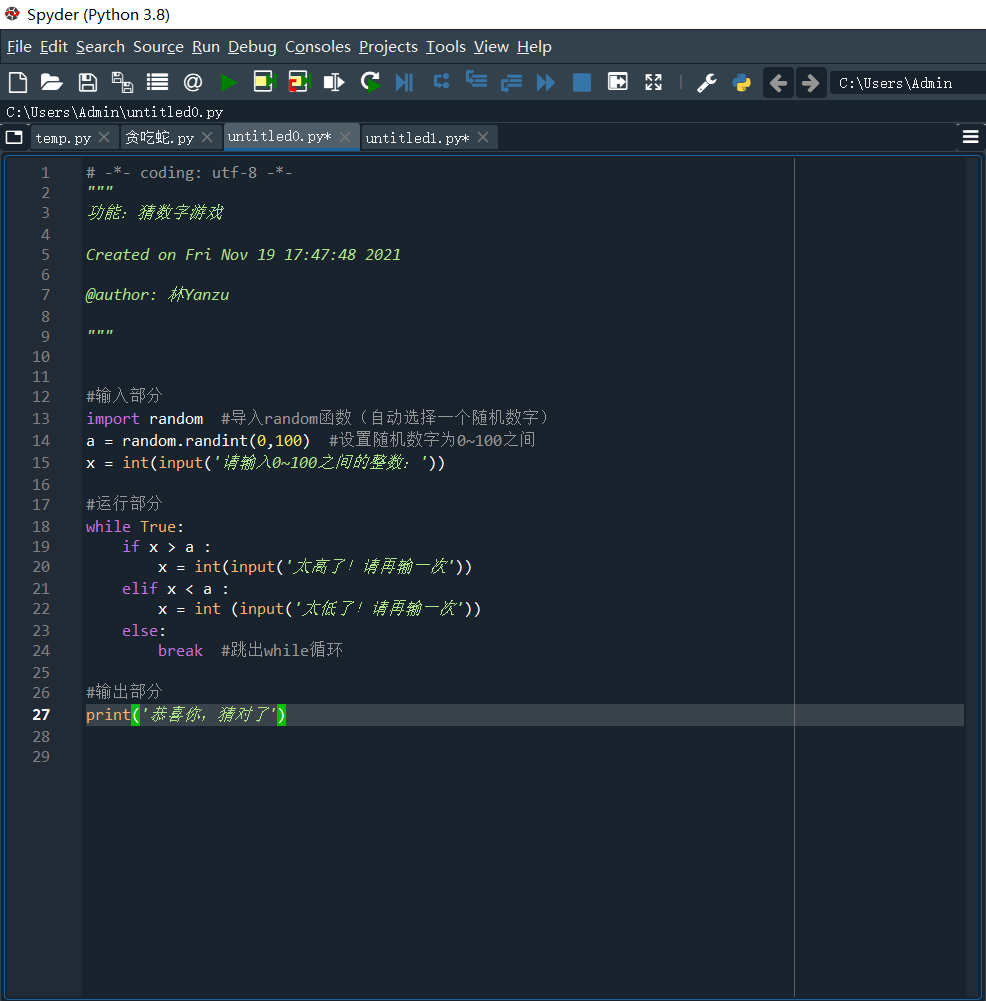Stop debugging with square button
This screenshot has height=1001, width=986.
coord(581,83)
